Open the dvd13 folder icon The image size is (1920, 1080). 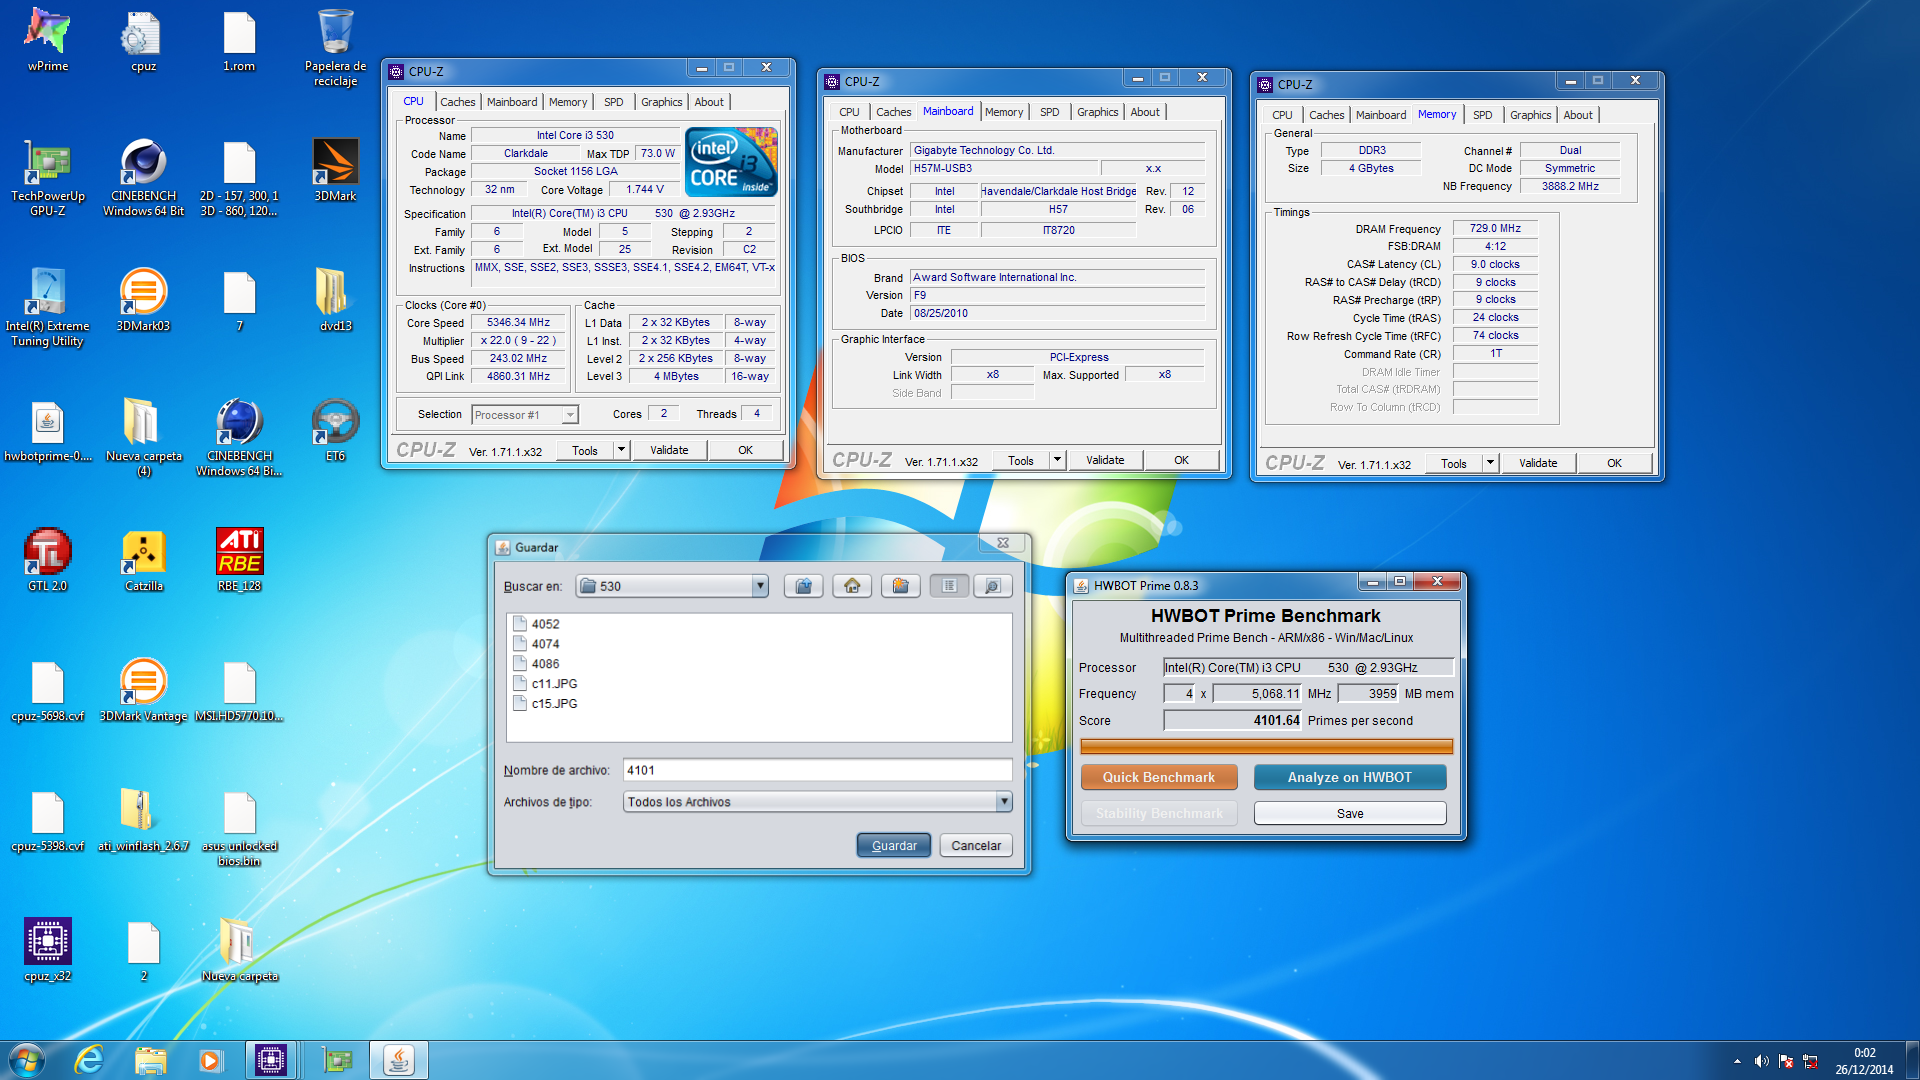335,300
